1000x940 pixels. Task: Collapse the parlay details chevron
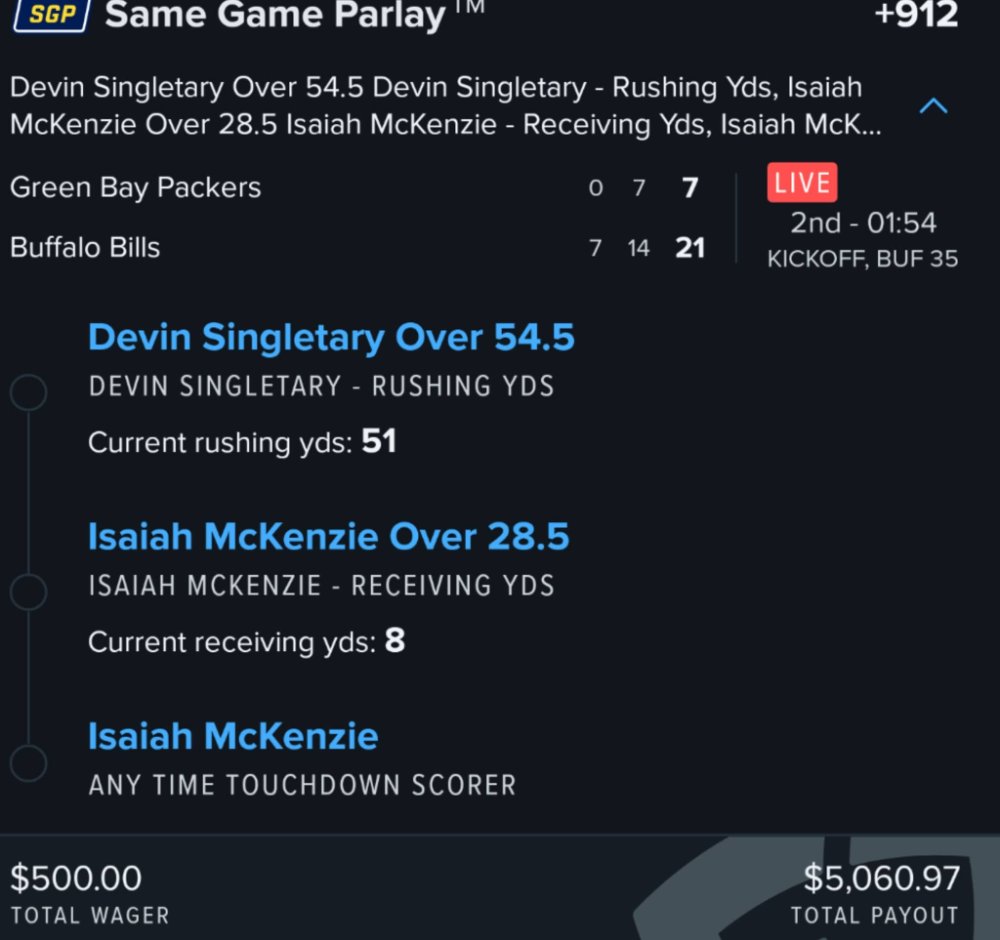pyautogui.click(x=933, y=106)
